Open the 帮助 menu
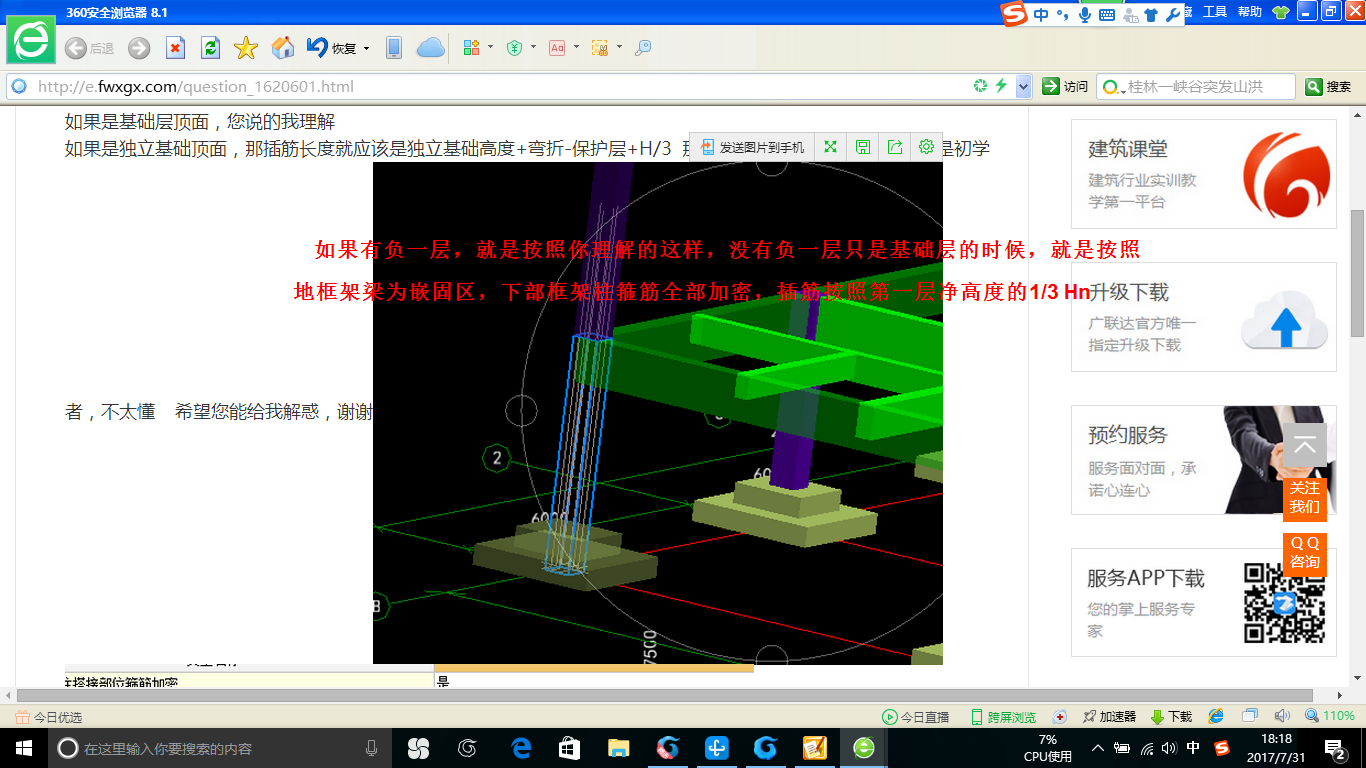The height and width of the screenshot is (768, 1366). pyautogui.click(x=1250, y=12)
